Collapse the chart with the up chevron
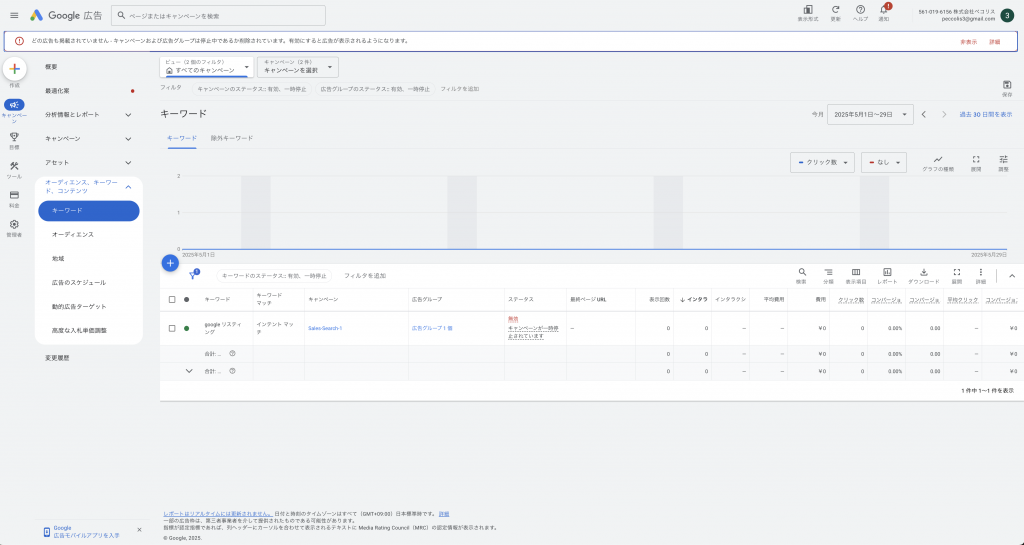This screenshot has width=1024, height=545. tap(1012, 276)
